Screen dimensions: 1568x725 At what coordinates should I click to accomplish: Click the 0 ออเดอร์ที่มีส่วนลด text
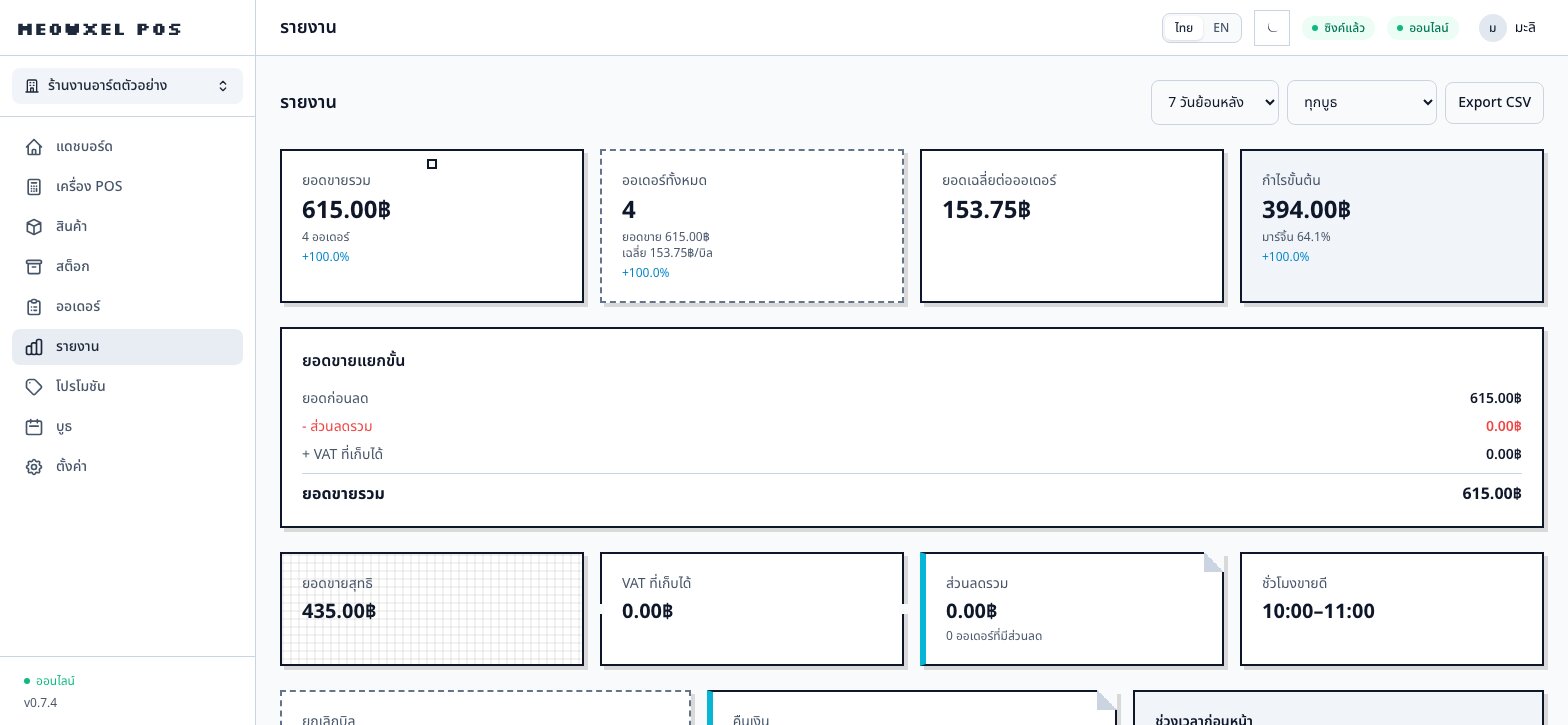tap(994, 636)
